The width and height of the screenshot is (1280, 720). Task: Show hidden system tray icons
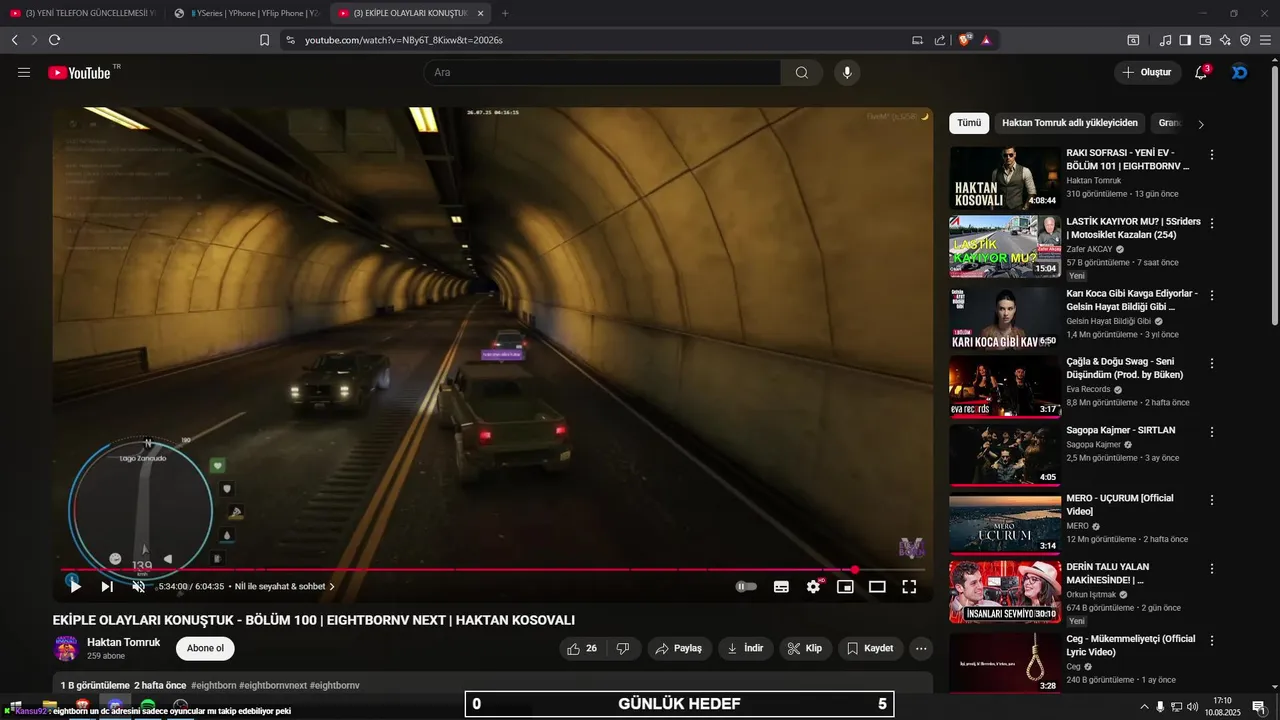[x=1144, y=707]
